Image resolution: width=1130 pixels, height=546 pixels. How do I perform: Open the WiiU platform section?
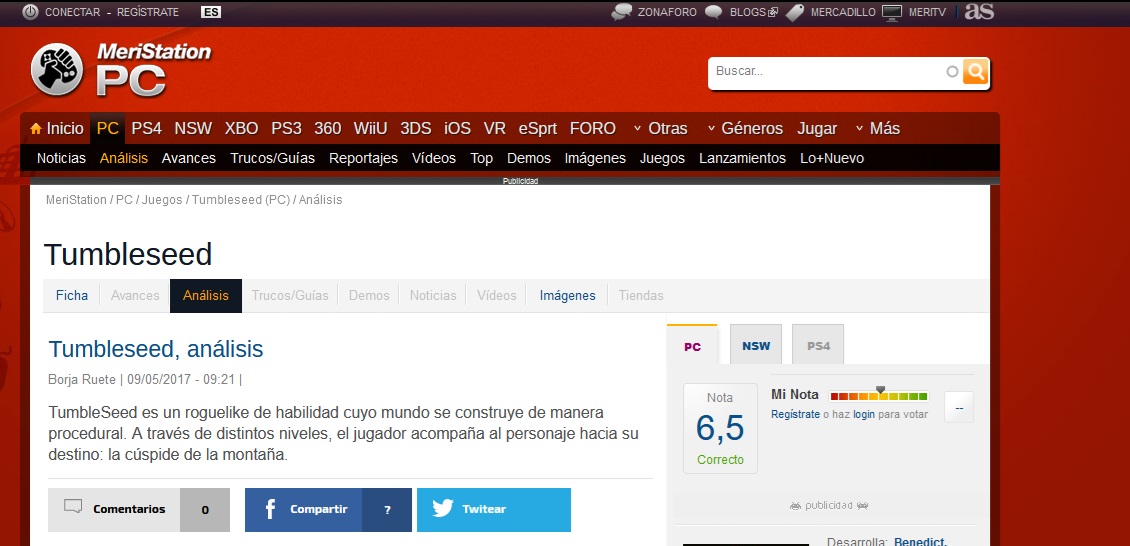pos(370,129)
